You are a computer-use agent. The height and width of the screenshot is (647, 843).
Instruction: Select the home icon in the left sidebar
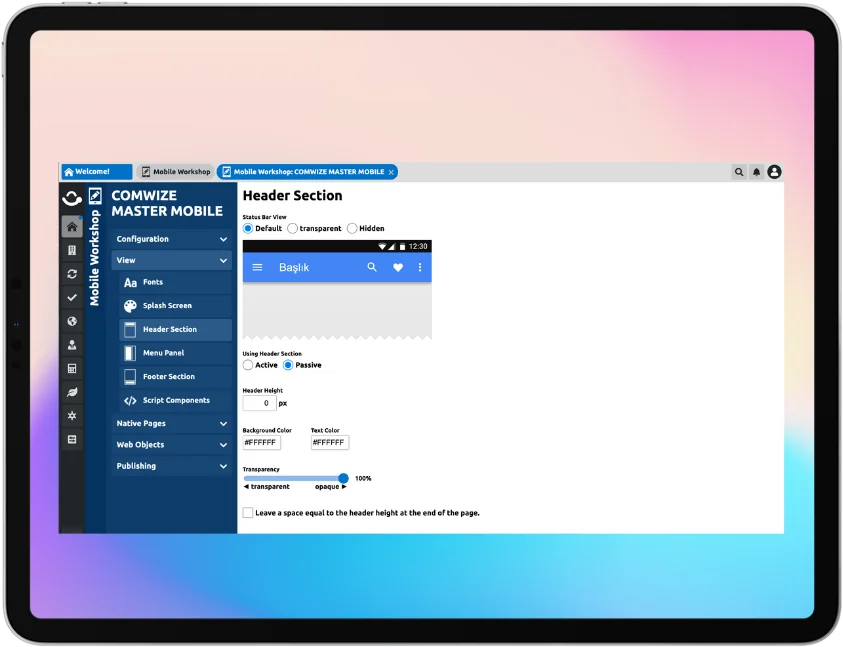pyautogui.click(x=71, y=225)
